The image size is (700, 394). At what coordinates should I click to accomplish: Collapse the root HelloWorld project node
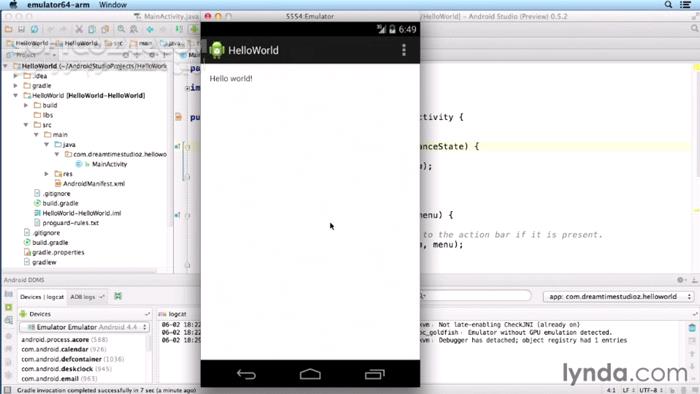[x=6, y=66]
